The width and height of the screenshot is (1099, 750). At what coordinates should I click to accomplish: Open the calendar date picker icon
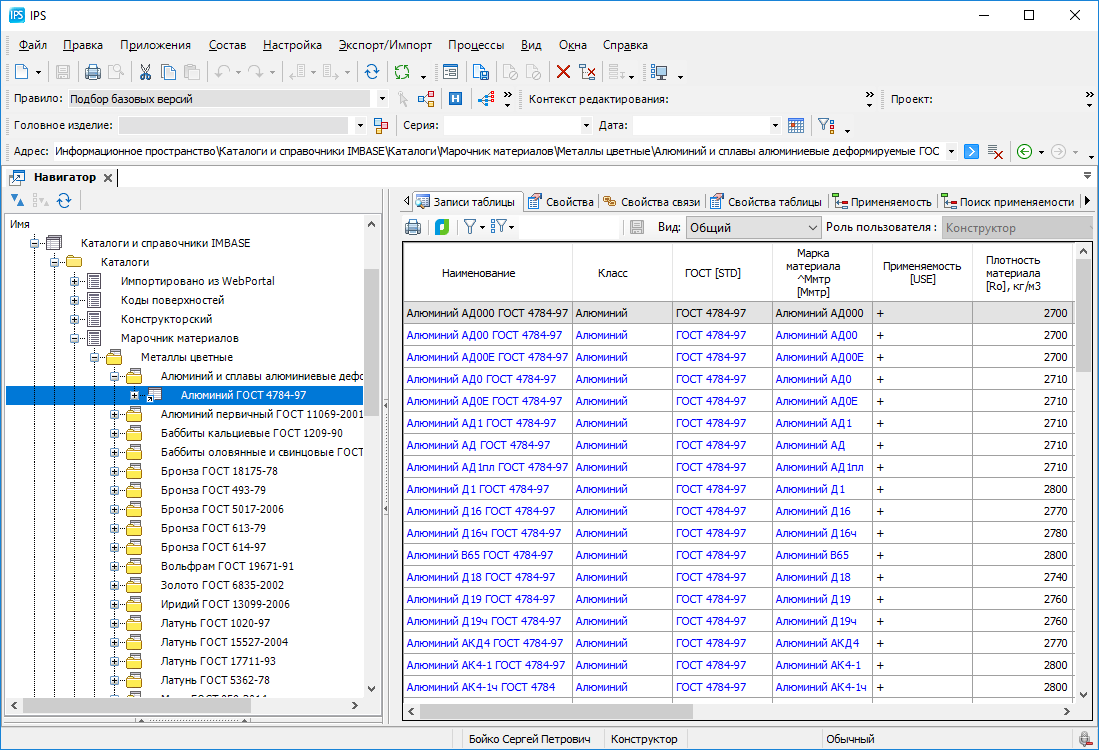[x=796, y=125]
